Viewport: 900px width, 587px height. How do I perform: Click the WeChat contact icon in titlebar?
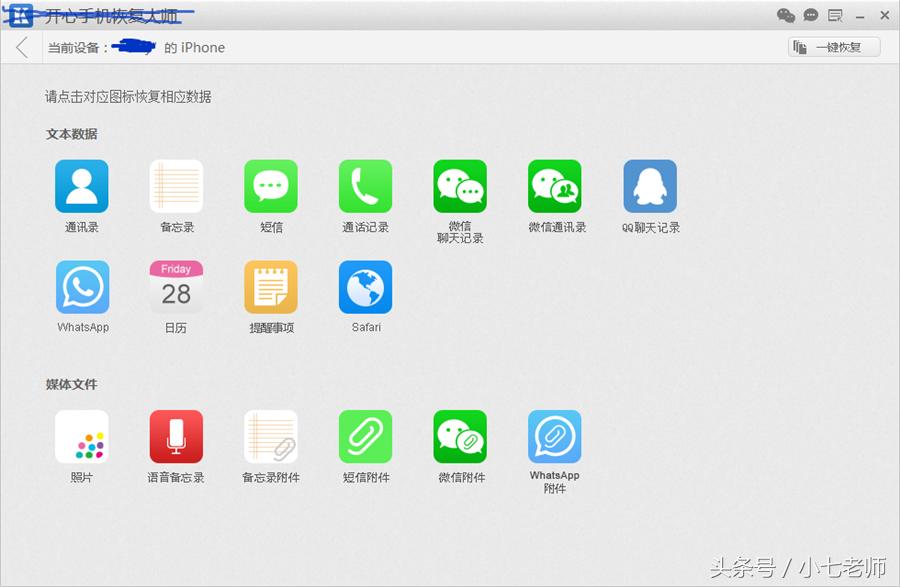point(786,15)
